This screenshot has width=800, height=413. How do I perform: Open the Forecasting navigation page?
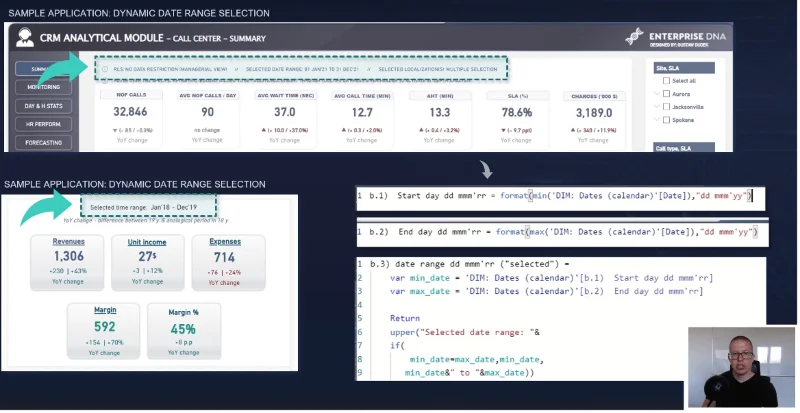click(43, 142)
